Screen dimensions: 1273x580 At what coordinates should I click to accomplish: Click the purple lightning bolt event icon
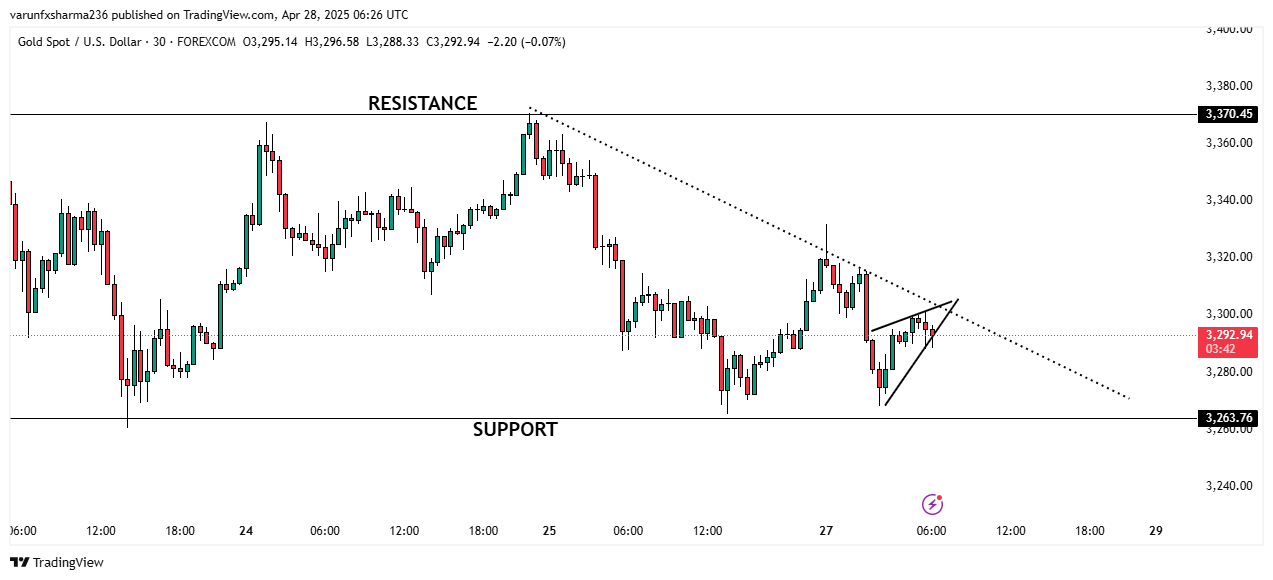(932, 504)
